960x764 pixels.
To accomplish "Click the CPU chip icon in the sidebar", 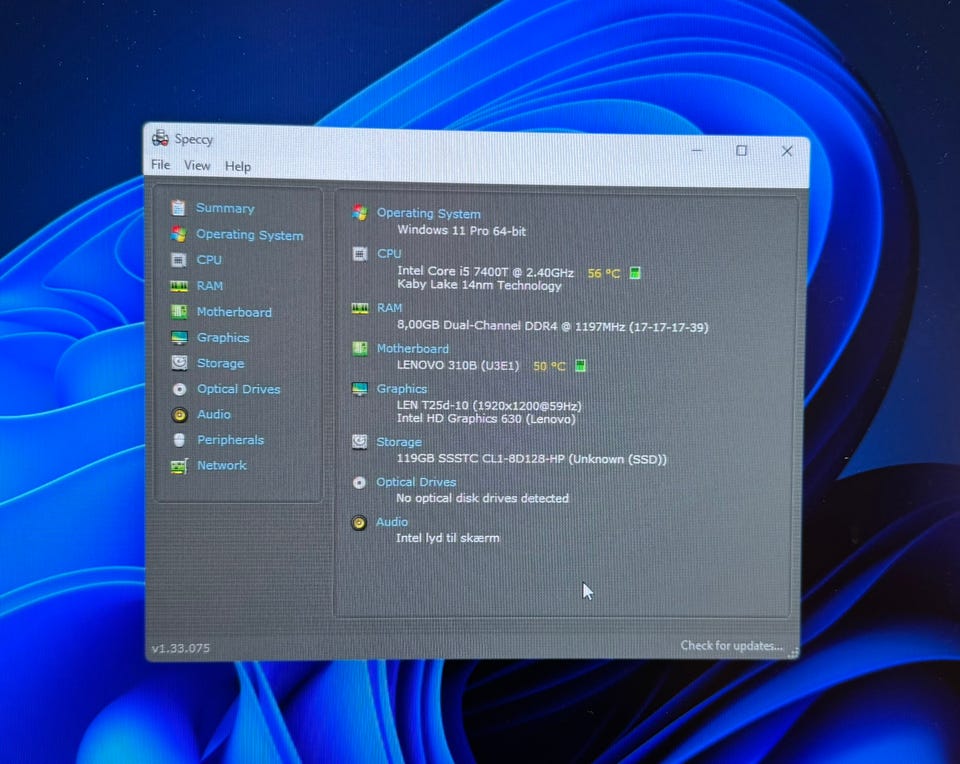I will (x=178, y=260).
